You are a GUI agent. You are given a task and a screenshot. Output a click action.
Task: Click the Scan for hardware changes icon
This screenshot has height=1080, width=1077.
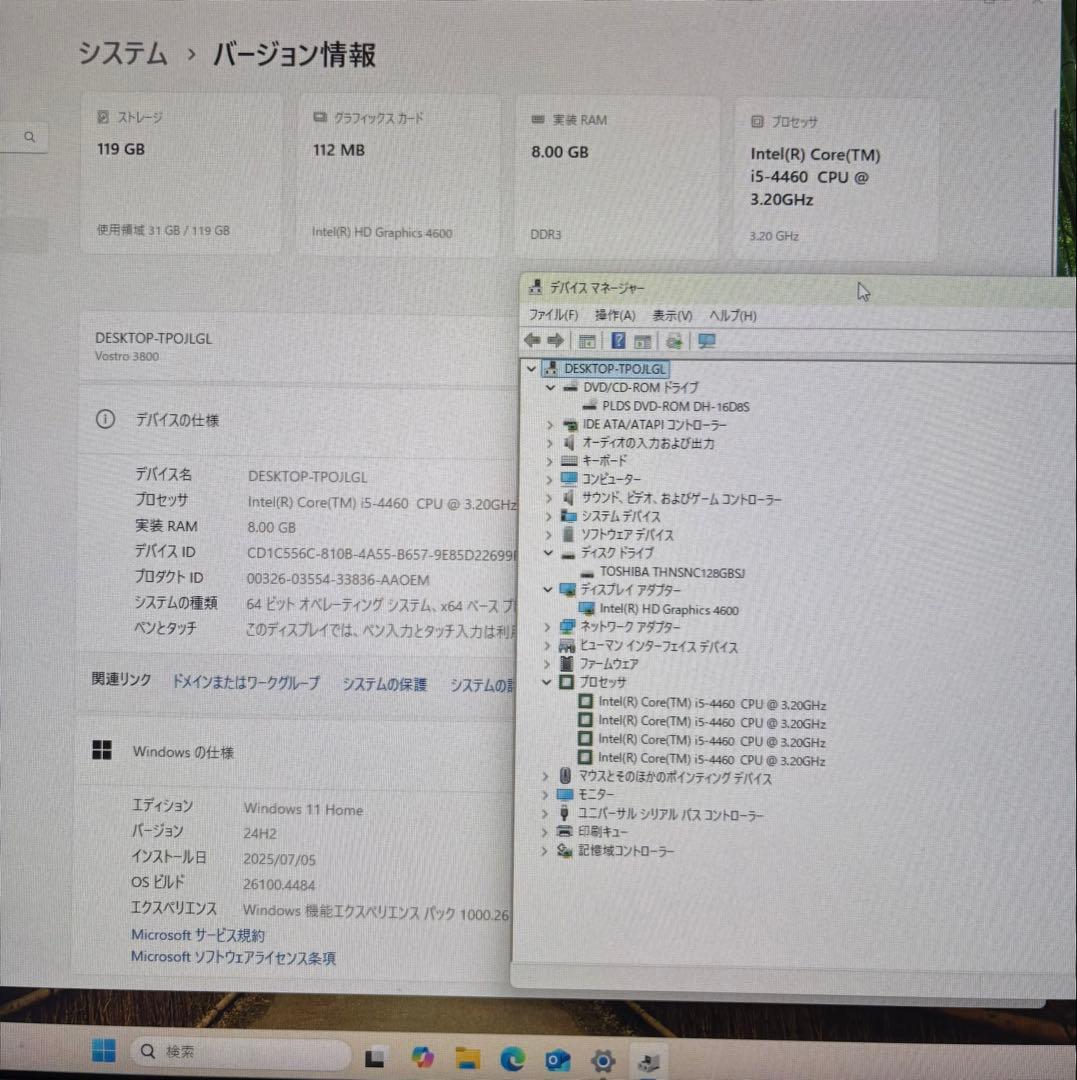tap(673, 340)
